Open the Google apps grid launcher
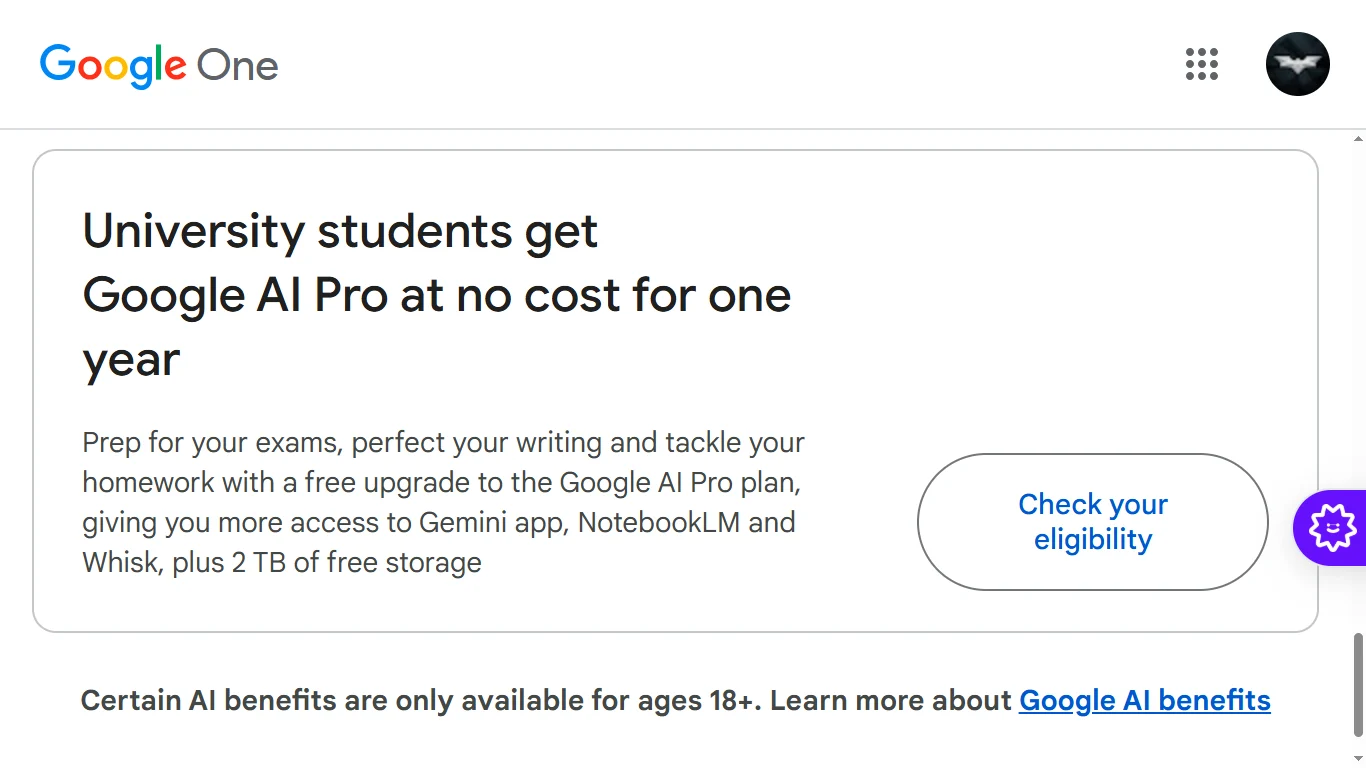 point(1202,64)
